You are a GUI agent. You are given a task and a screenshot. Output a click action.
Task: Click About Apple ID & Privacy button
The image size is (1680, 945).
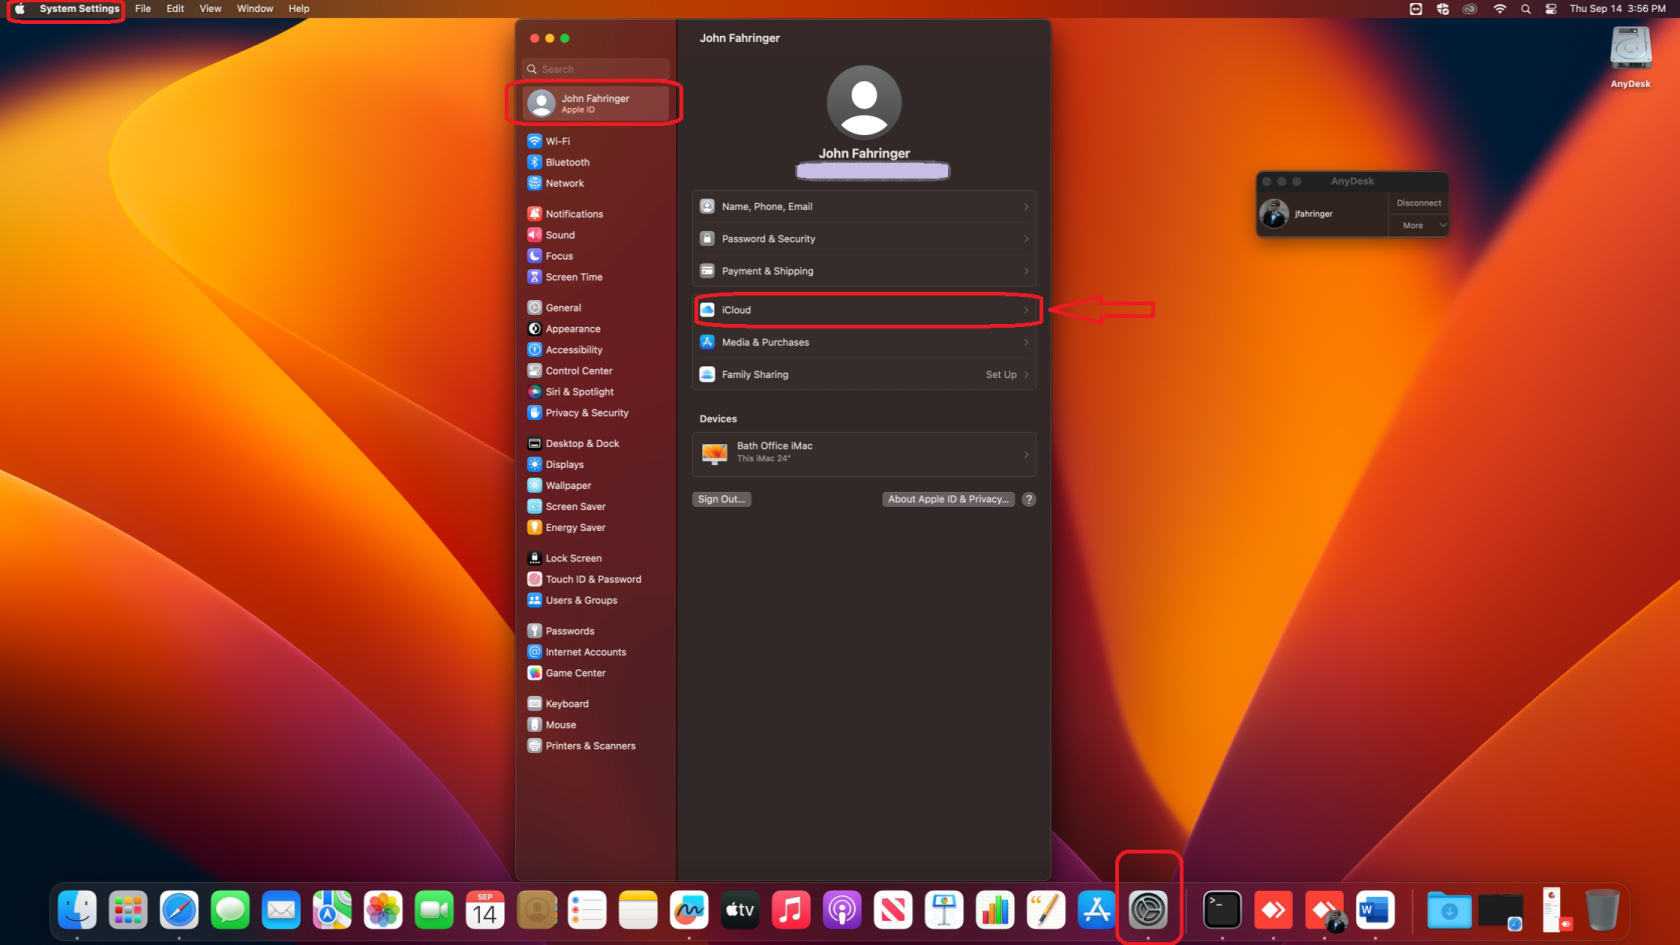pyautogui.click(x=948, y=499)
